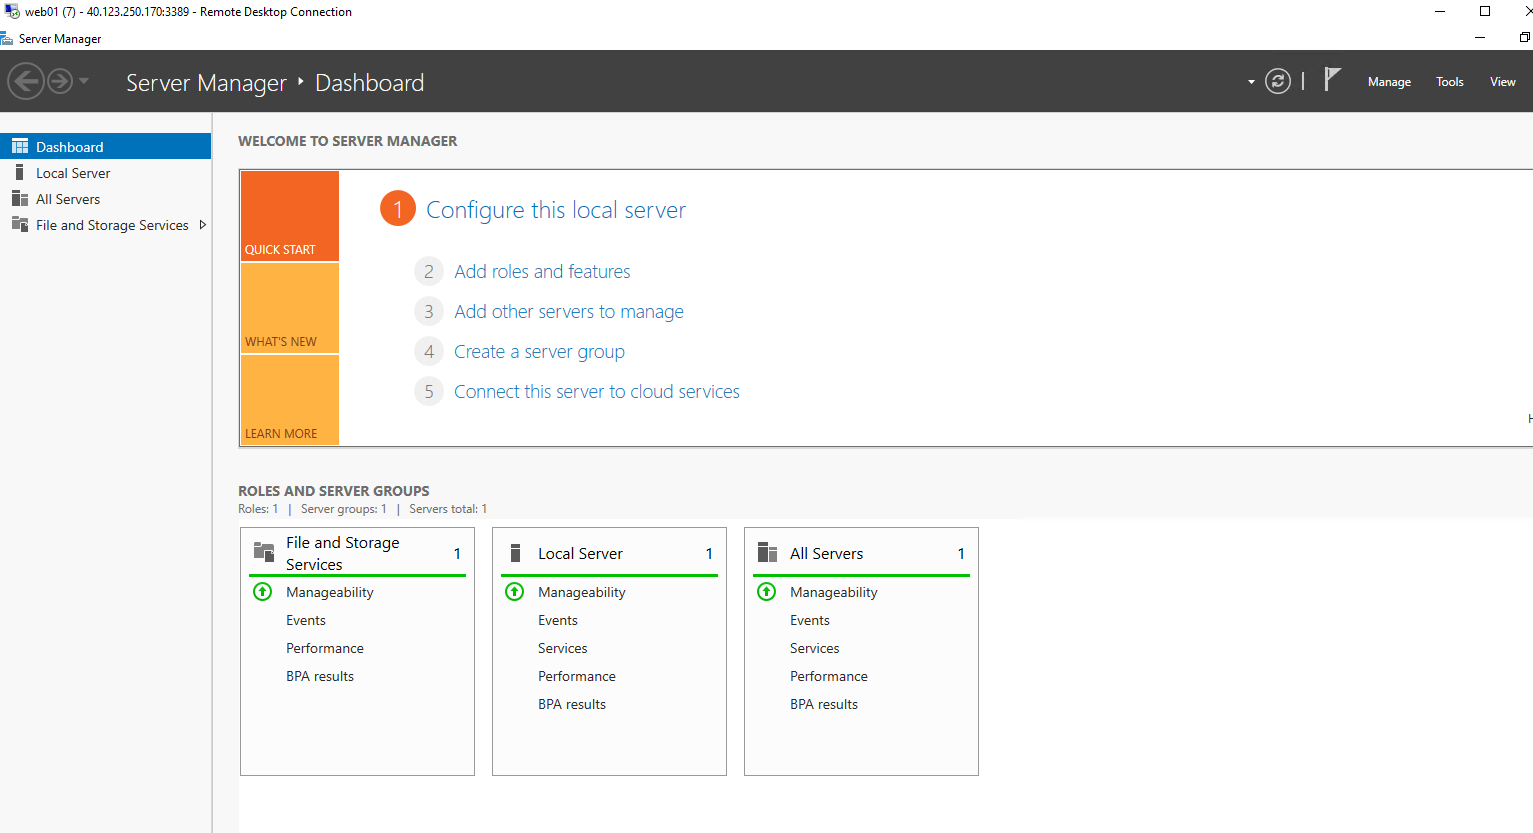Click All Servers tile icon

pyautogui.click(x=768, y=553)
